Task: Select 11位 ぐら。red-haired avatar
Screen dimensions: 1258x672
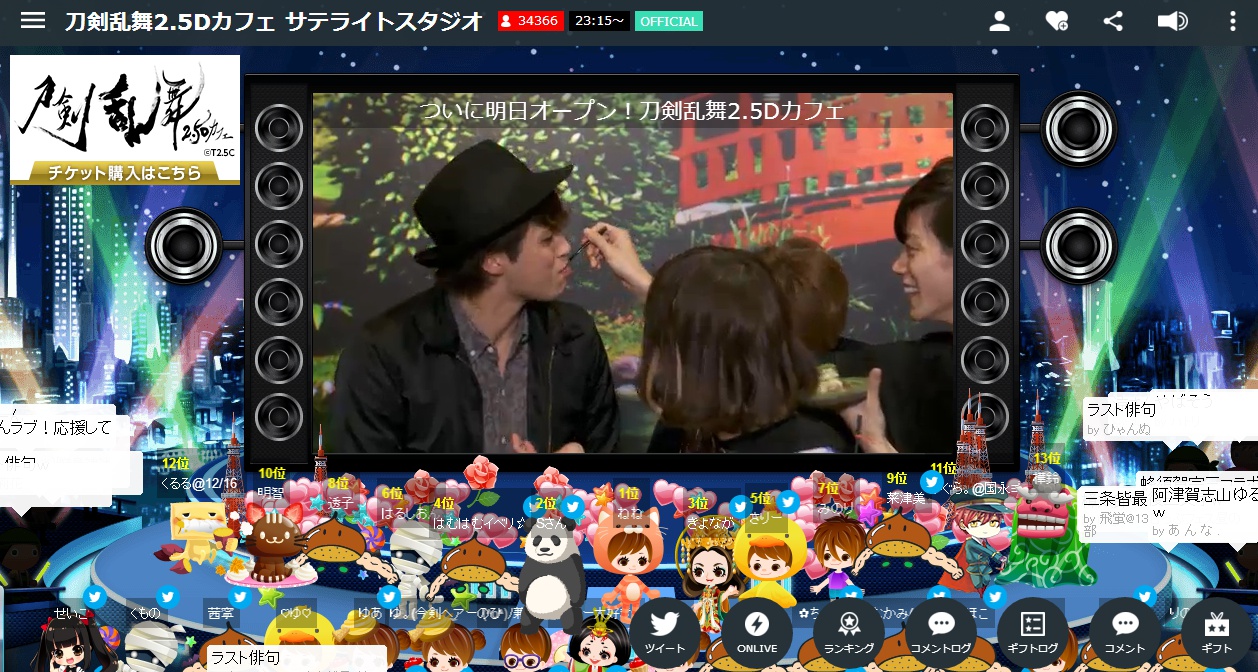Action: point(978,543)
